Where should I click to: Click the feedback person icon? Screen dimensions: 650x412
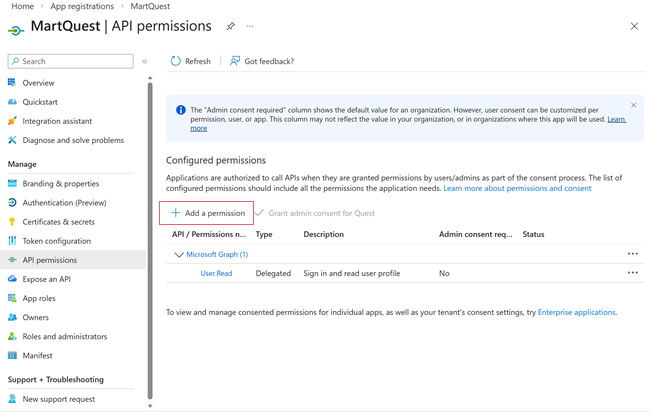coord(235,61)
